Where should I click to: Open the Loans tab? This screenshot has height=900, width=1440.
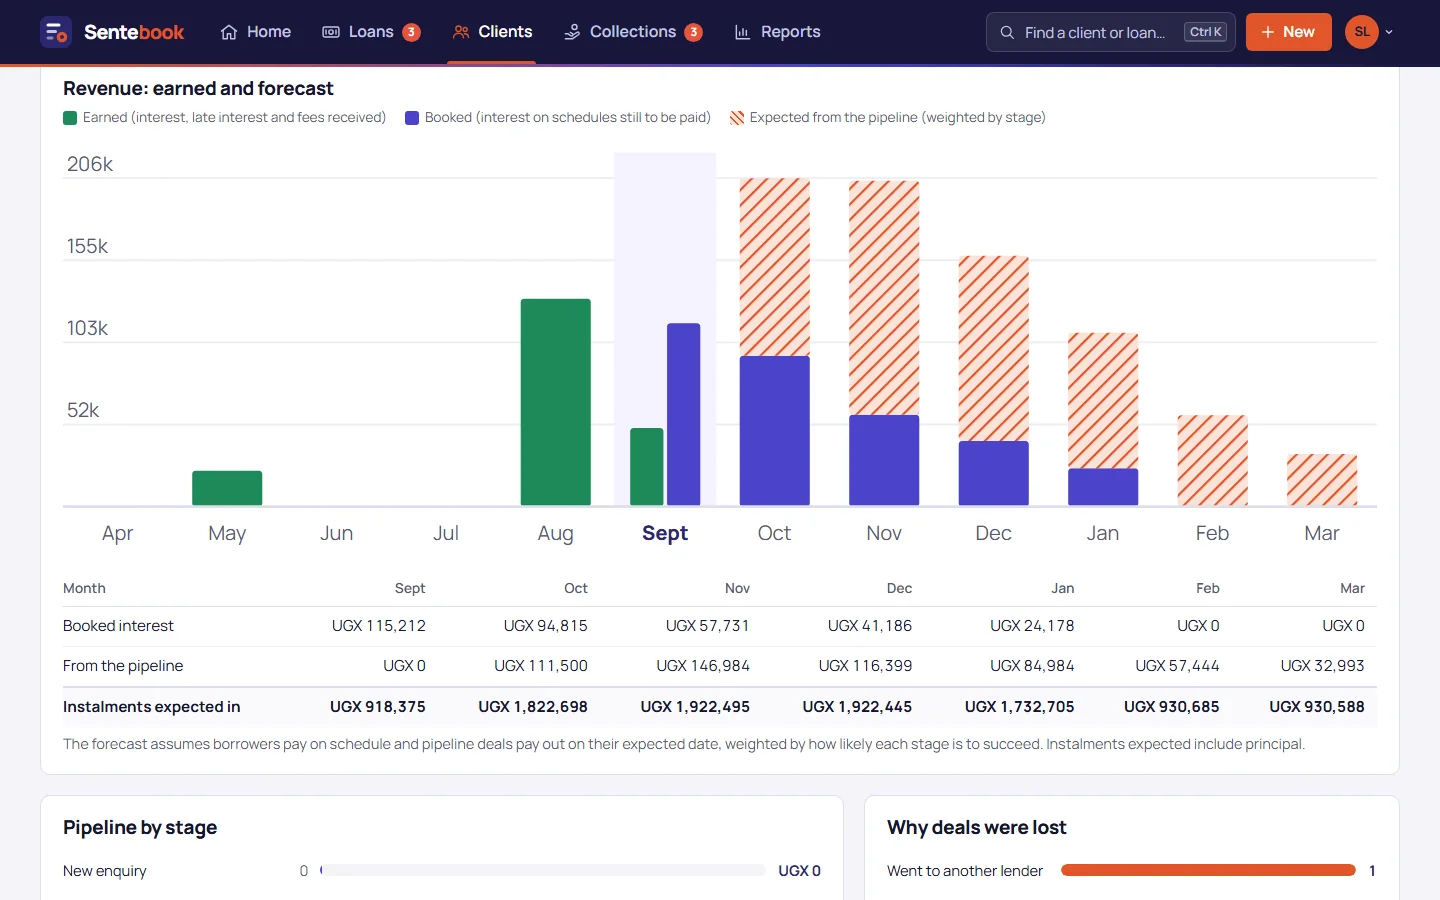371,32
